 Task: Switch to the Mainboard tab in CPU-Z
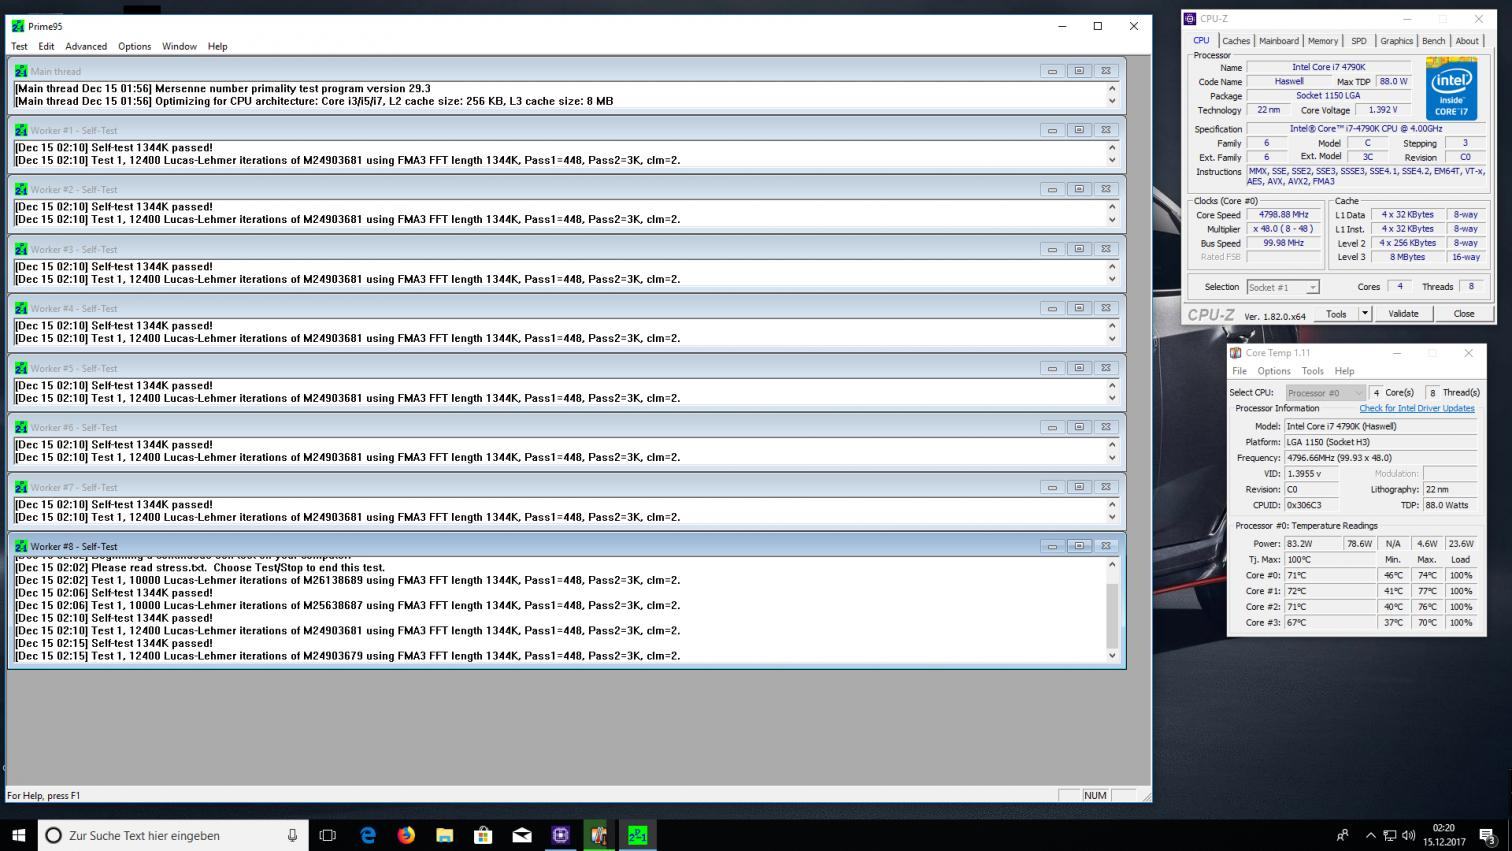pyautogui.click(x=1279, y=41)
